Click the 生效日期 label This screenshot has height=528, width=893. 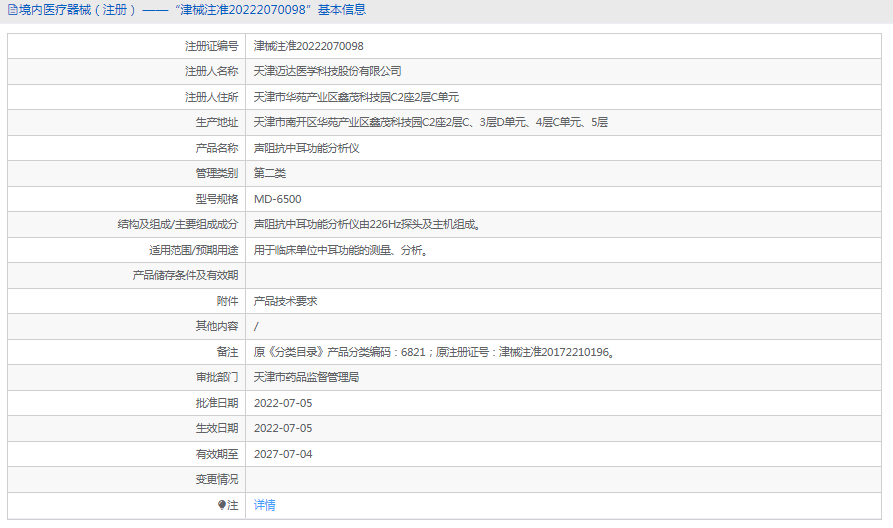click(x=216, y=428)
